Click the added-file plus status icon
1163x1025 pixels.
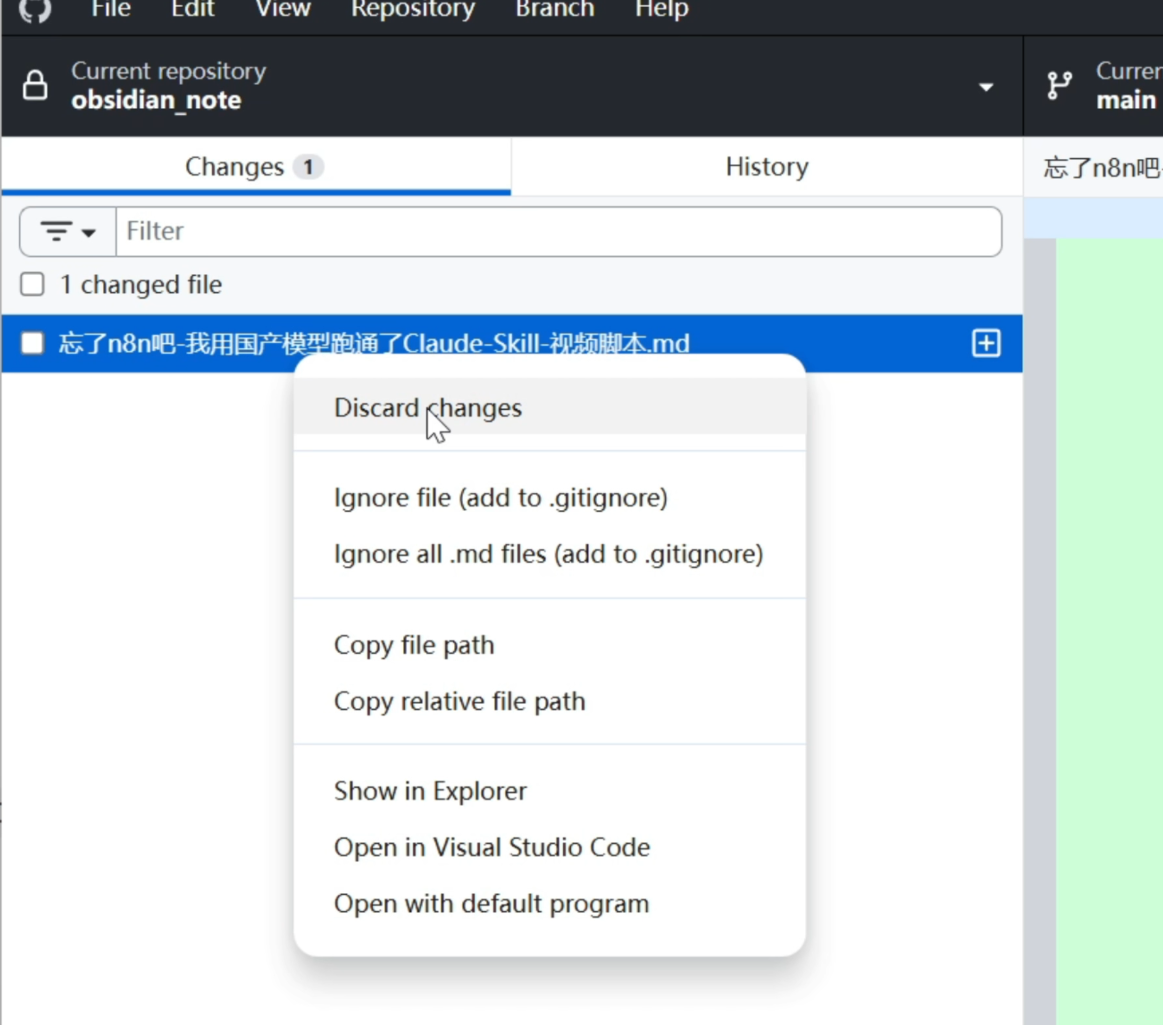pyautogui.click(x=986, y=343)
